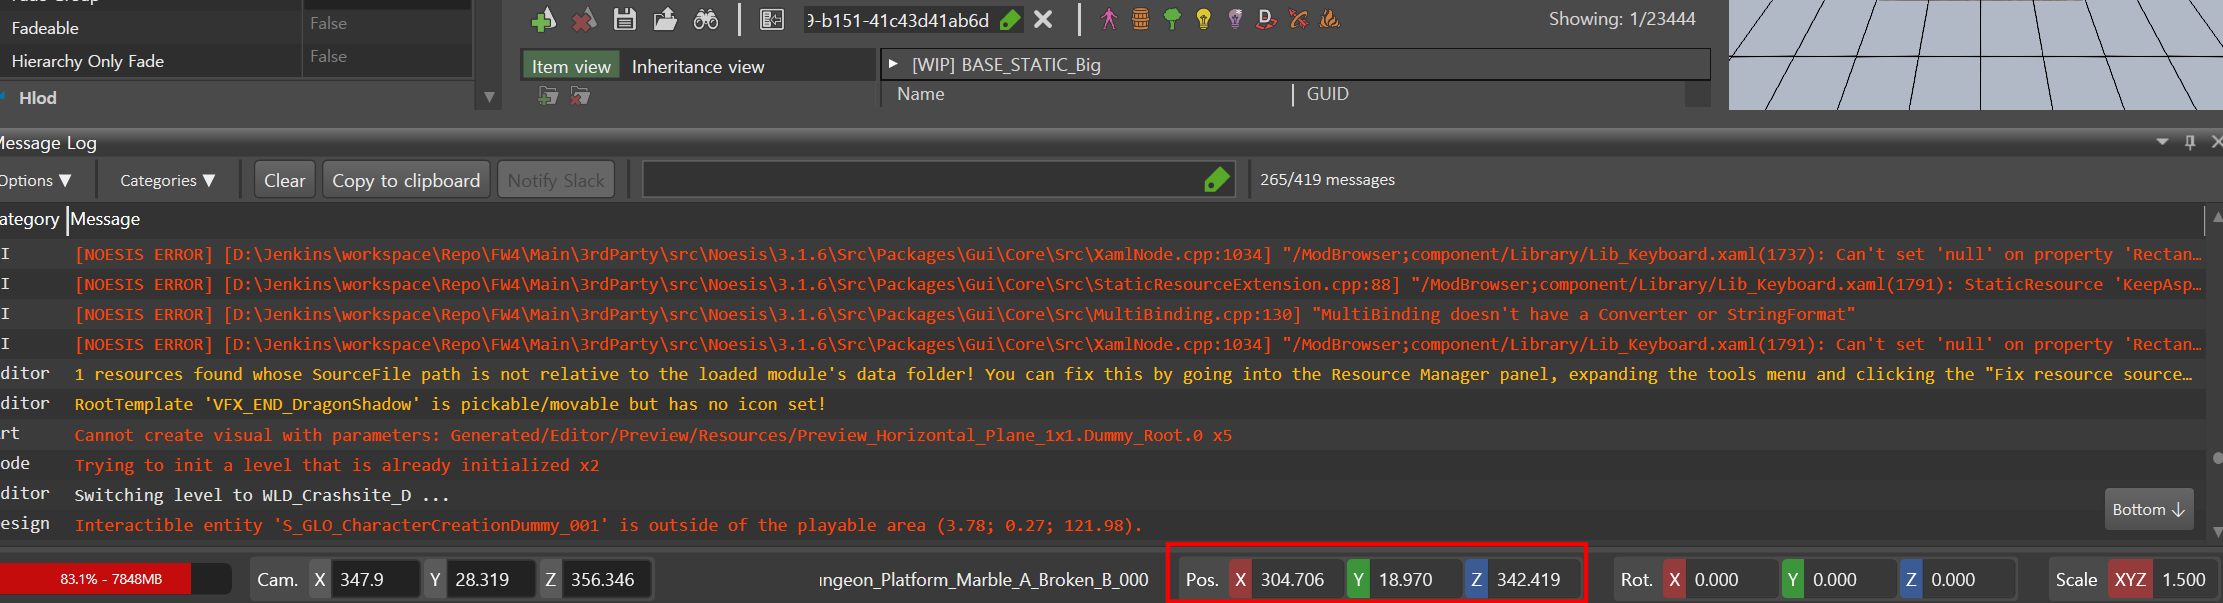Image resolution: width=2223 pixels, height=603 pixels.
Task: Edit the Pos. Z value 342.419
Action: pyautogui.click(x=1534, y=580)
